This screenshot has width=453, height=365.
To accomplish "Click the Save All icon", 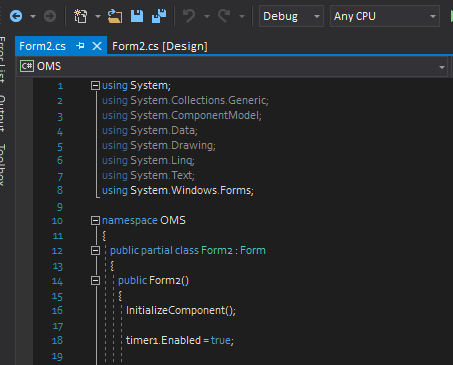I will click(159, 16).
